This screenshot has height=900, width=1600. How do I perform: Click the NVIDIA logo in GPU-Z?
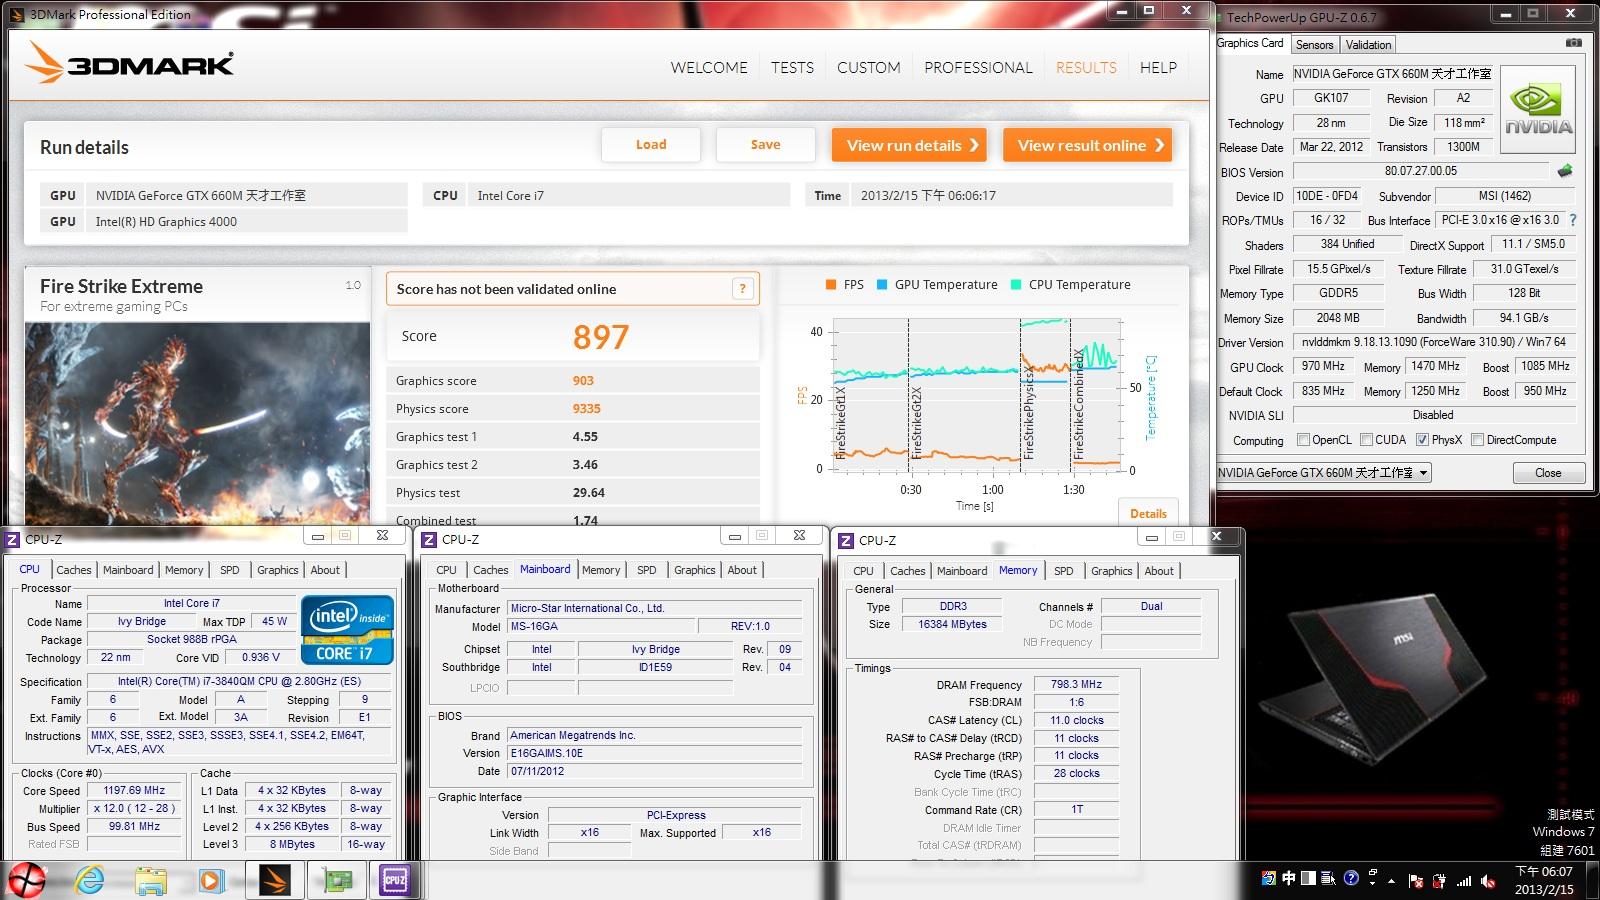[x=1539, y=111]
